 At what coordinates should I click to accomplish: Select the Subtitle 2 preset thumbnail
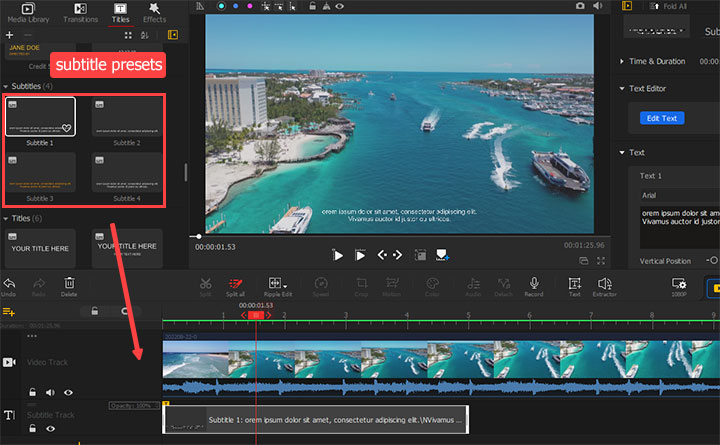click(126, 118)
